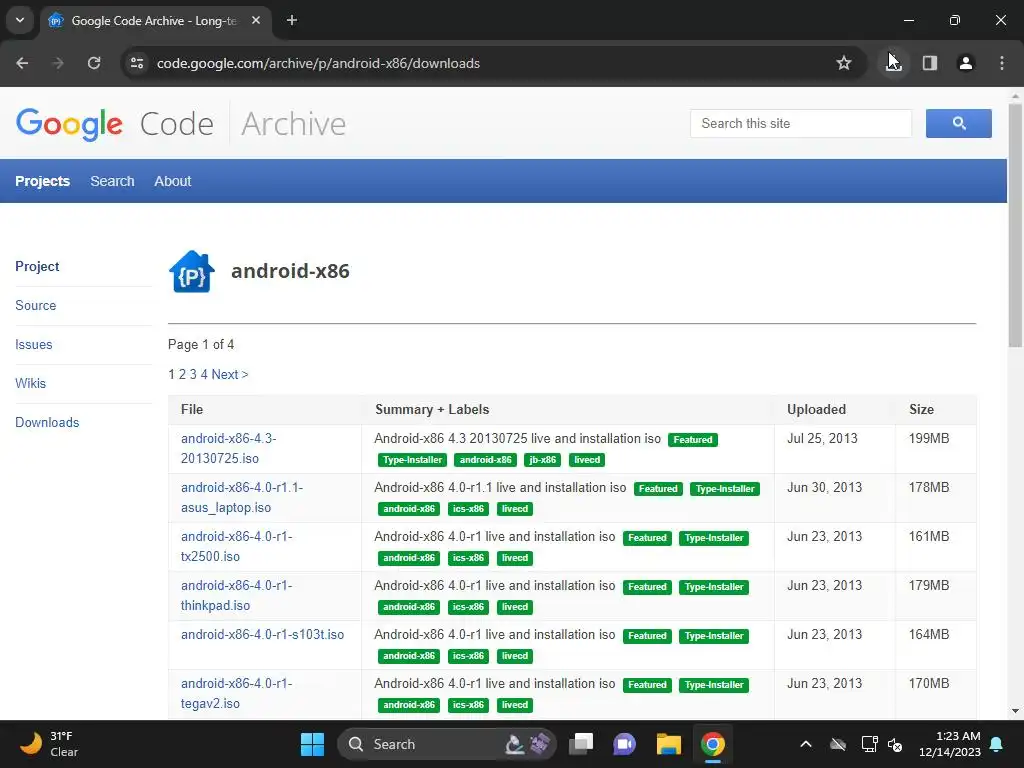Click the address bar URL
Viewport: 1024px width, 768px height.
pyautogui.click(x=318, y=63)
